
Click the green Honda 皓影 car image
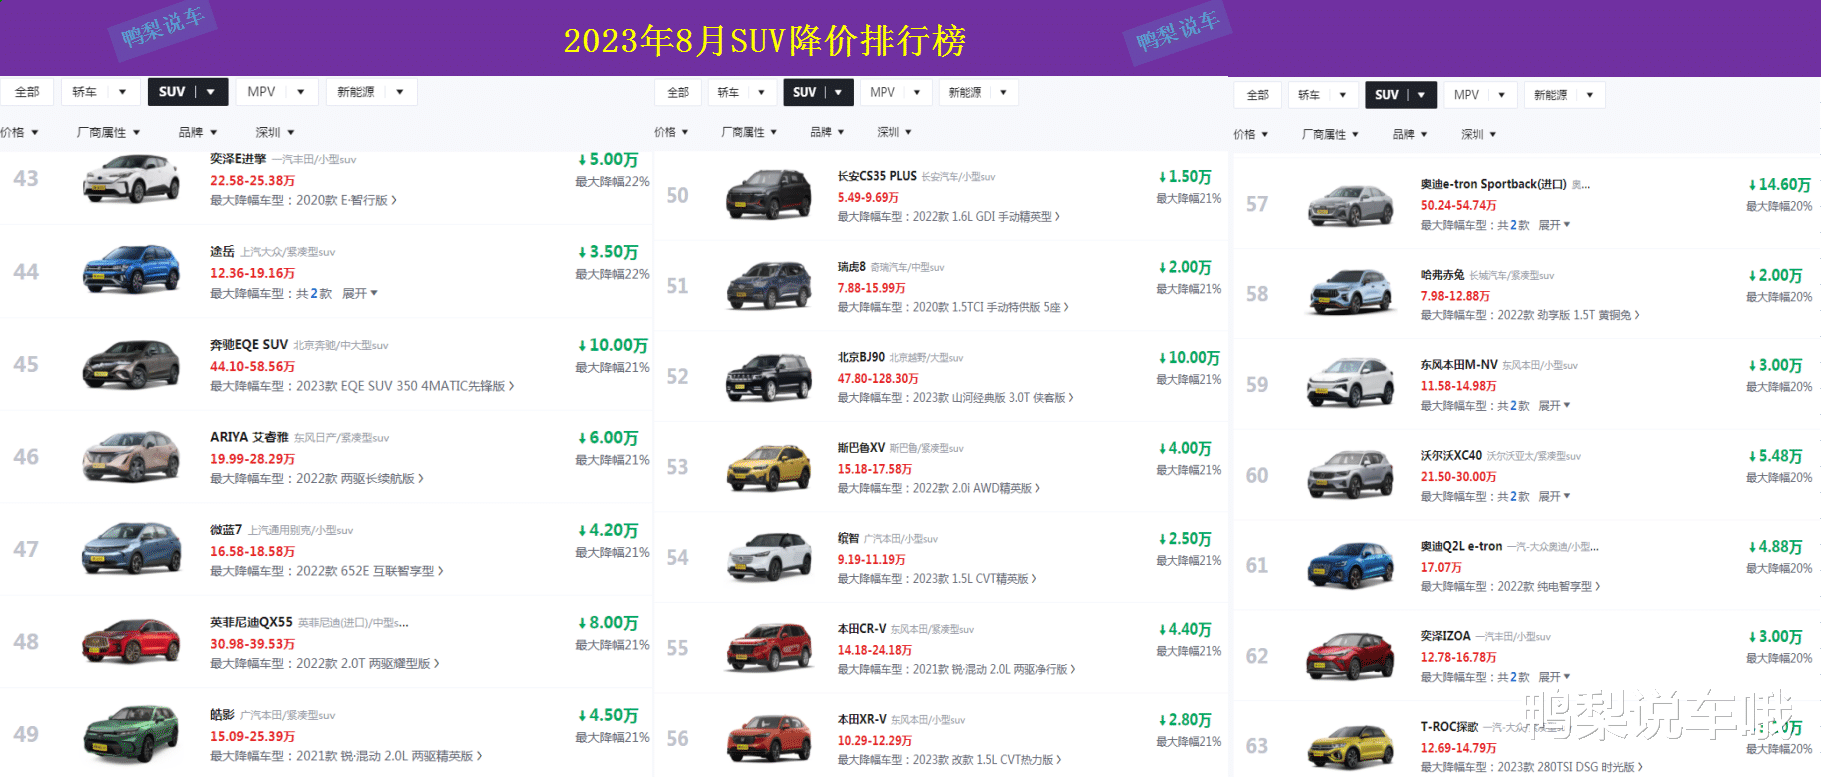pyautogui.click(x=131, y=735)
